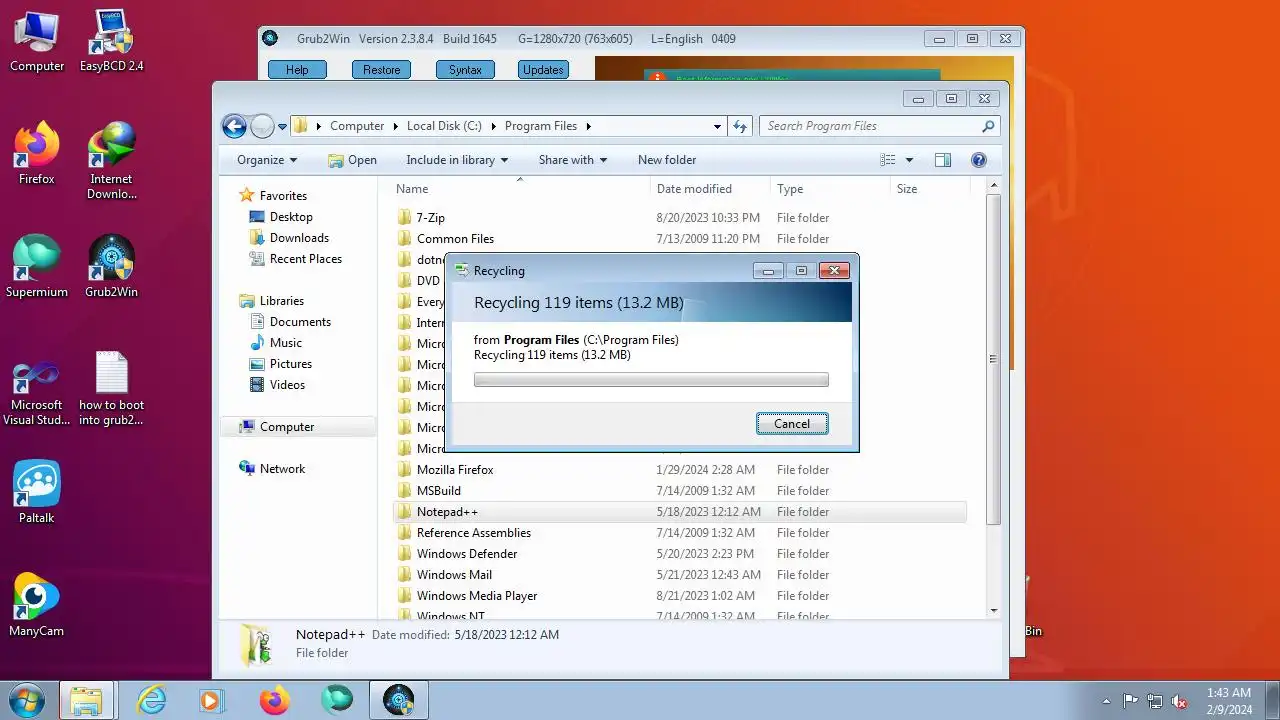Viewport: 1280px width, 720px height.
Task: Sort by Date modified column header
Action: 709,188
